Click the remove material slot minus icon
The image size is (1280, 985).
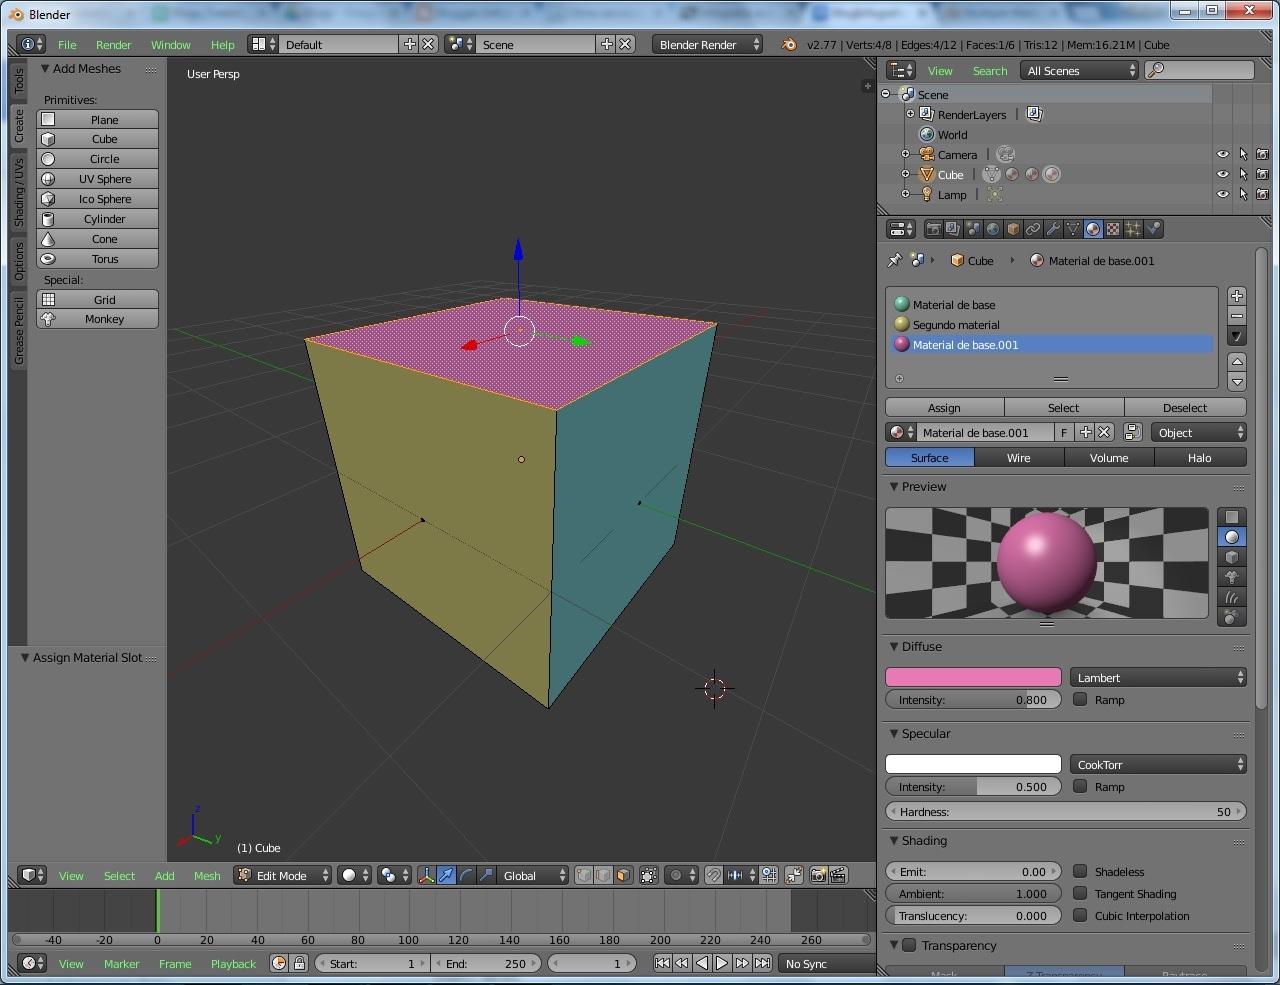(x=1237, y=316)
